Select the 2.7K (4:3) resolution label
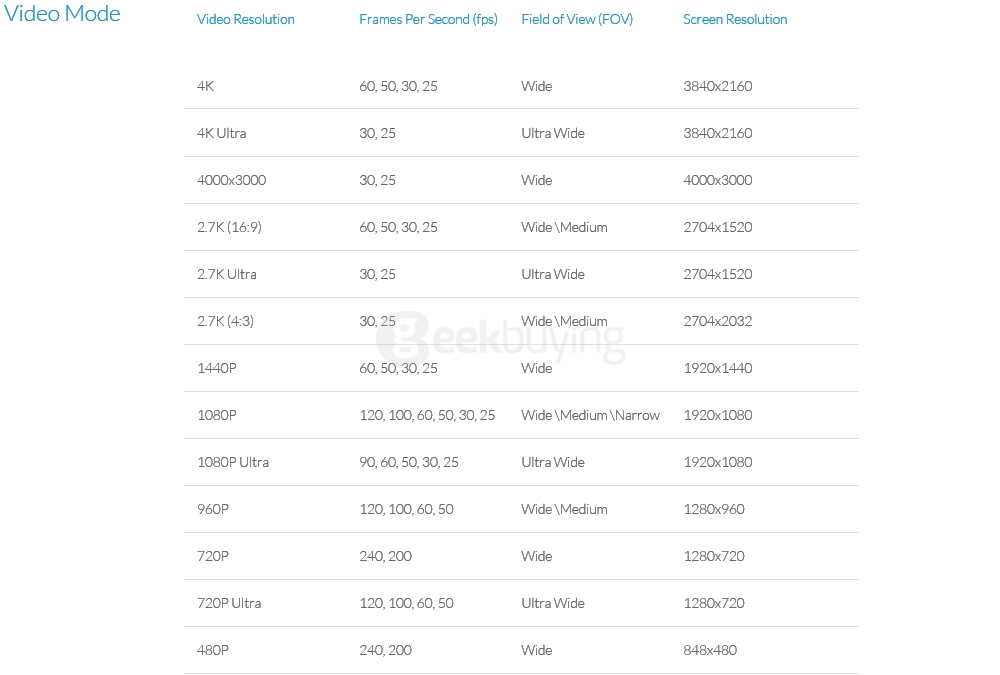The width and height of the screenshot is (1000, 675). point(226,321)
